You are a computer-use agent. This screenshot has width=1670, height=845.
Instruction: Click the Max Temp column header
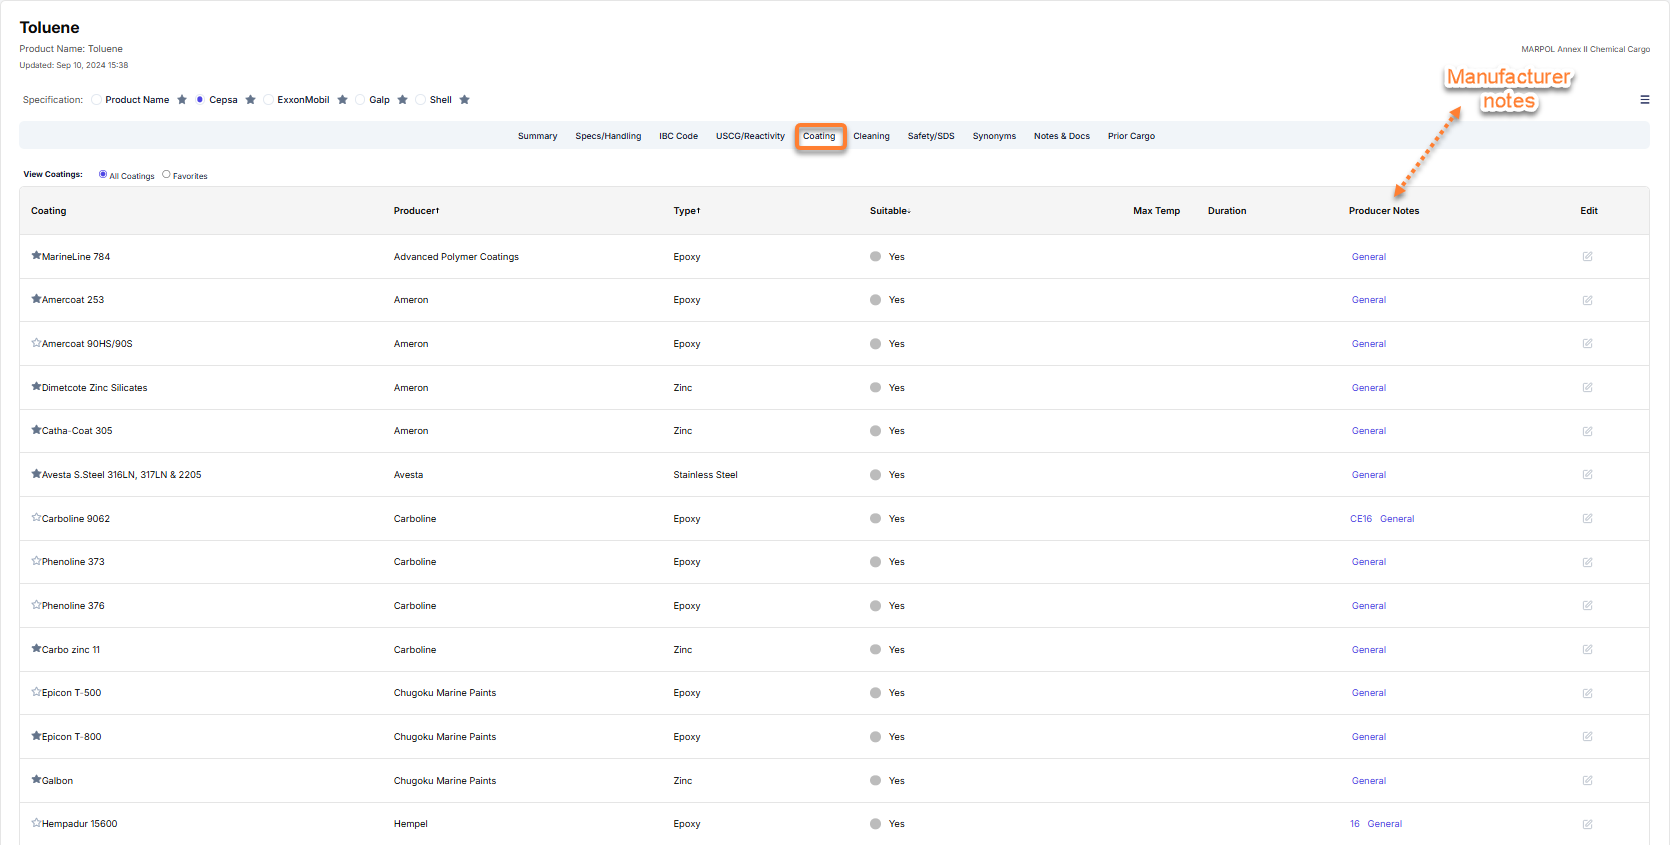tap(1156, 211)
